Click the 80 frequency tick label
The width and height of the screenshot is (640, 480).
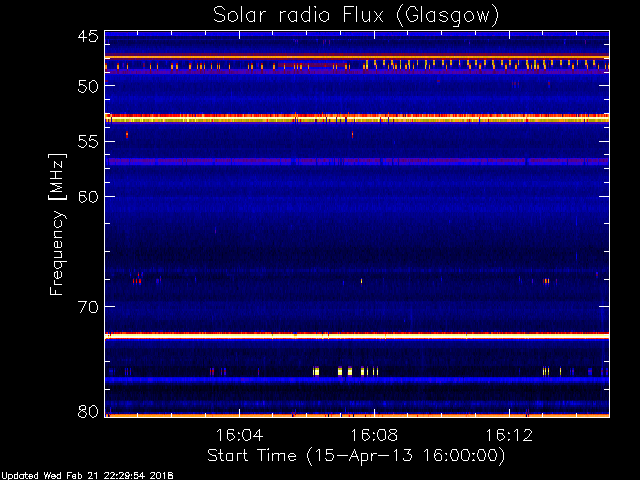coord(88,411)
